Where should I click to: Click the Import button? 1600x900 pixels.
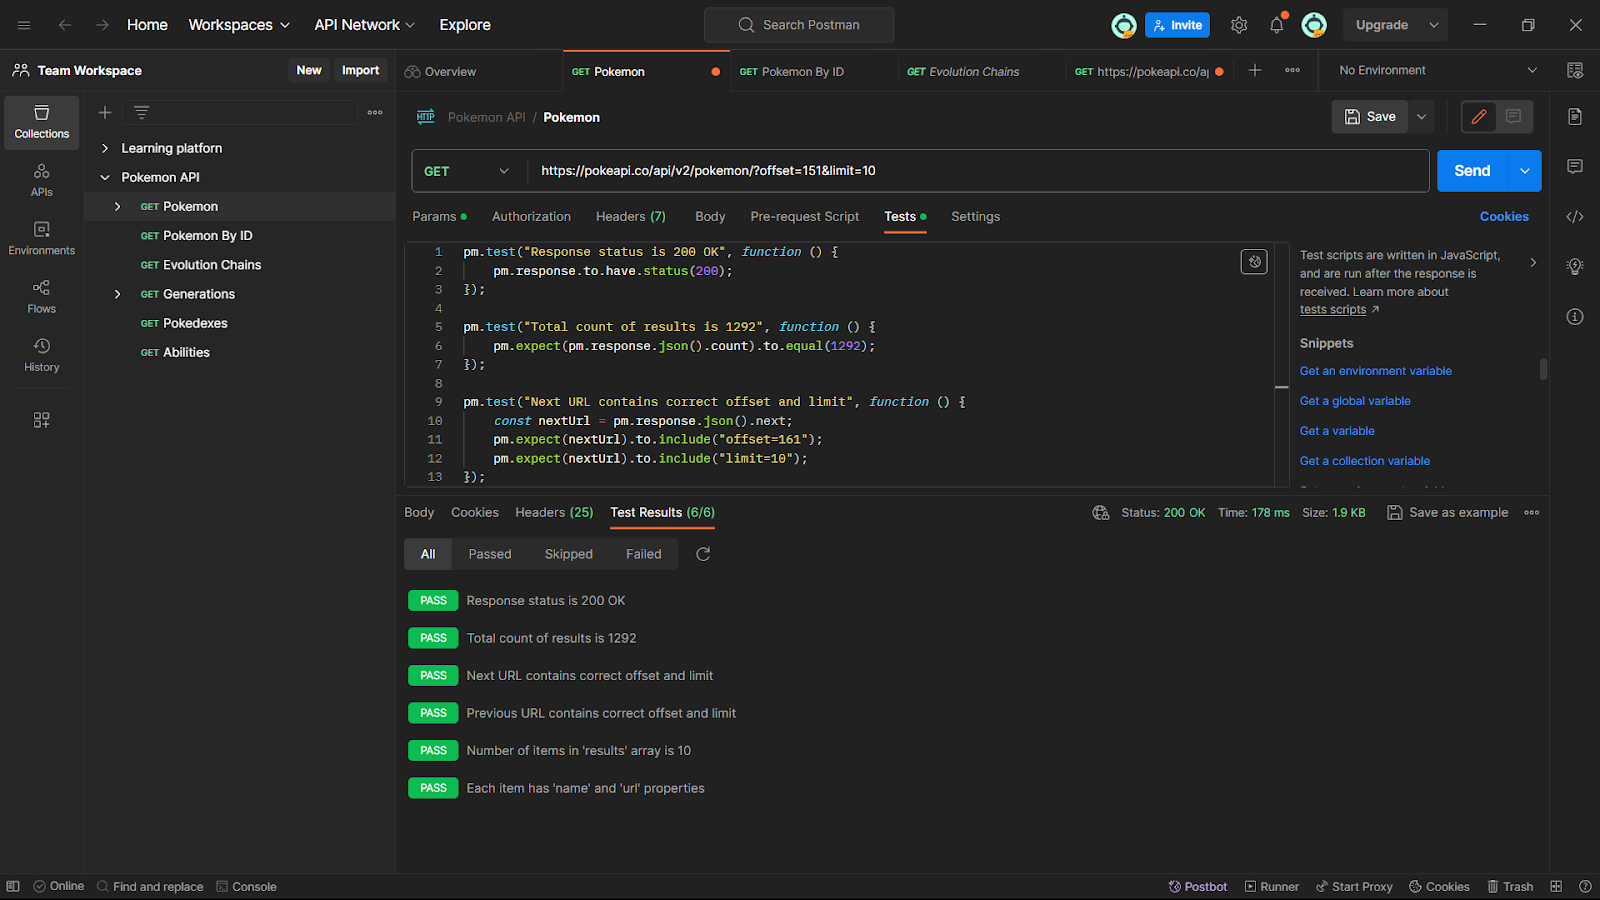(x=360, y=70)
